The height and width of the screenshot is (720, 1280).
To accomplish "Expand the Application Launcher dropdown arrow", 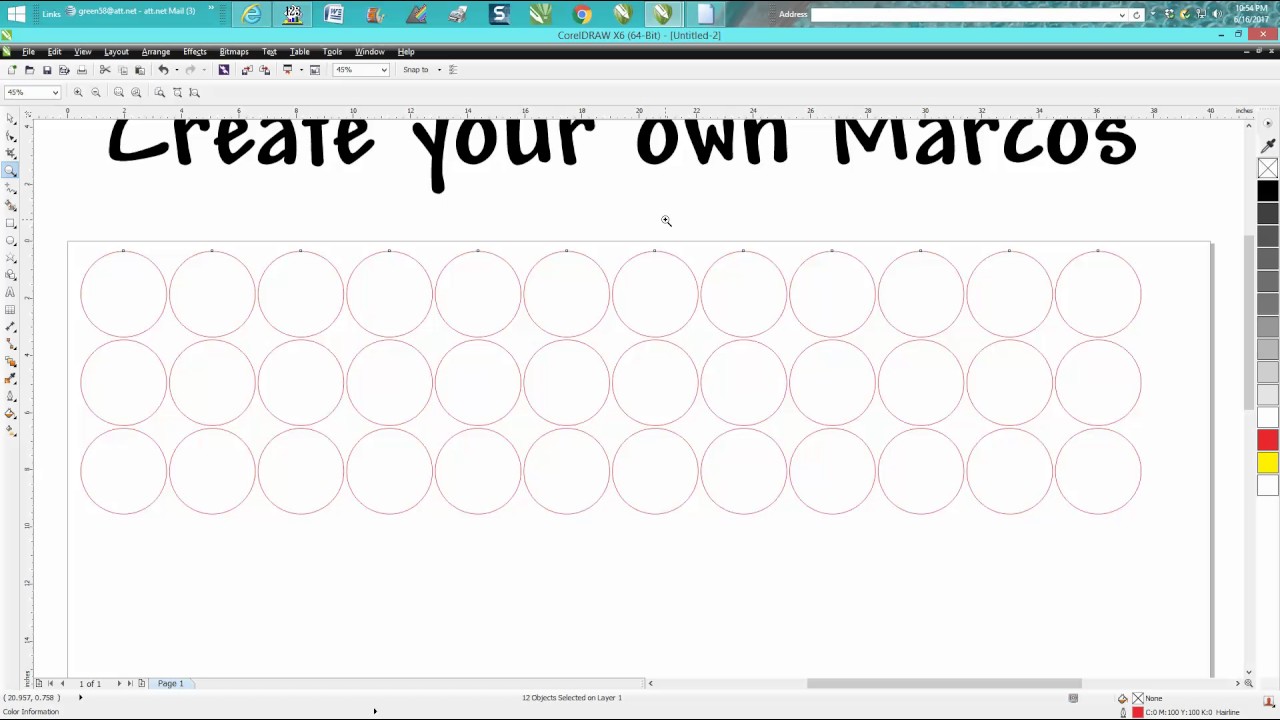I will click(x=300, y=70).
